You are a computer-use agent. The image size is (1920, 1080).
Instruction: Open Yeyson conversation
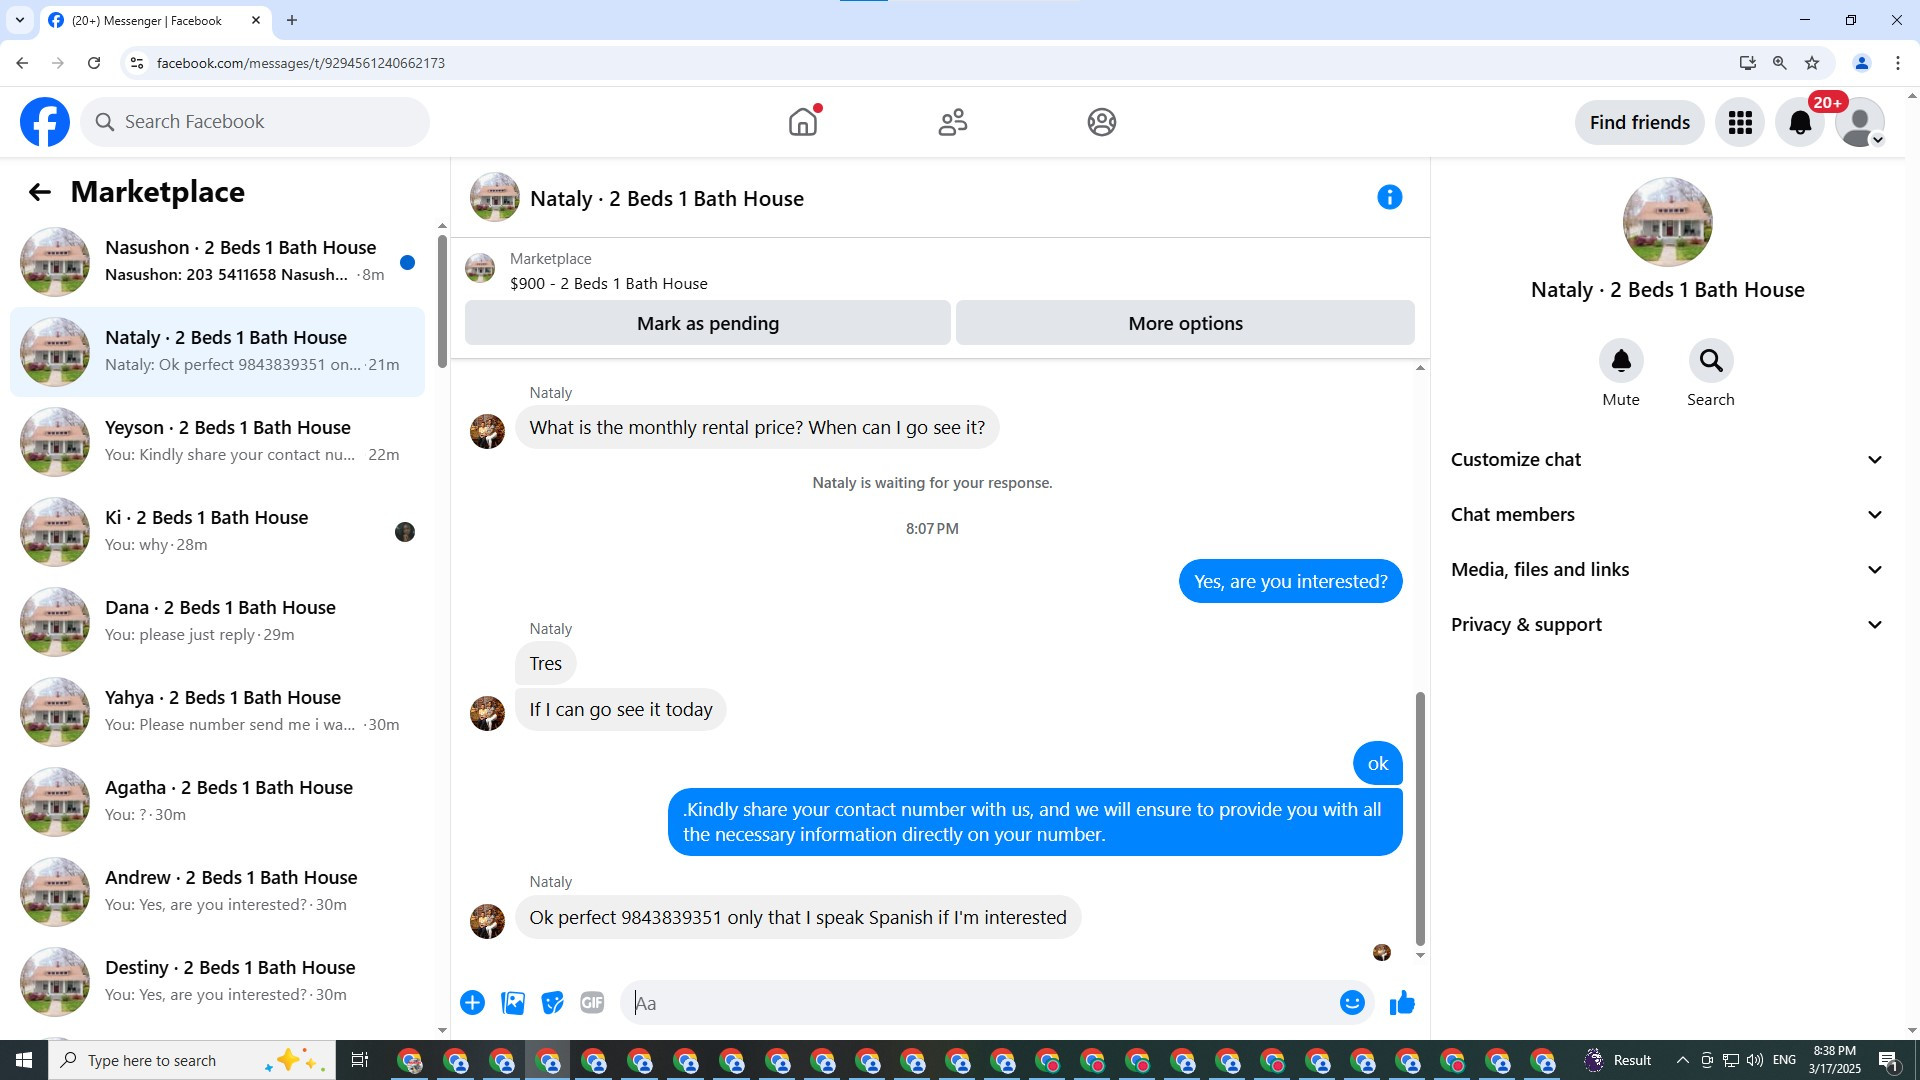(x=217, y=442)
